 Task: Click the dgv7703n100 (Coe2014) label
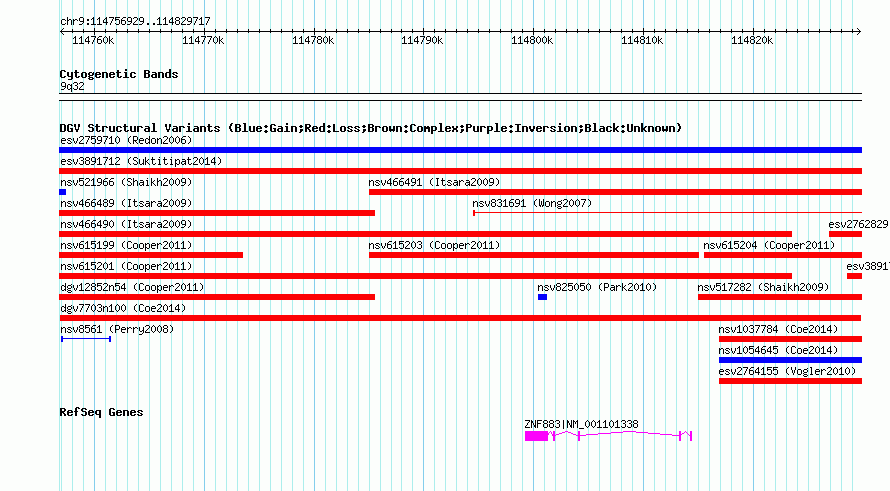pyautogui.click(x=123, y=308)
